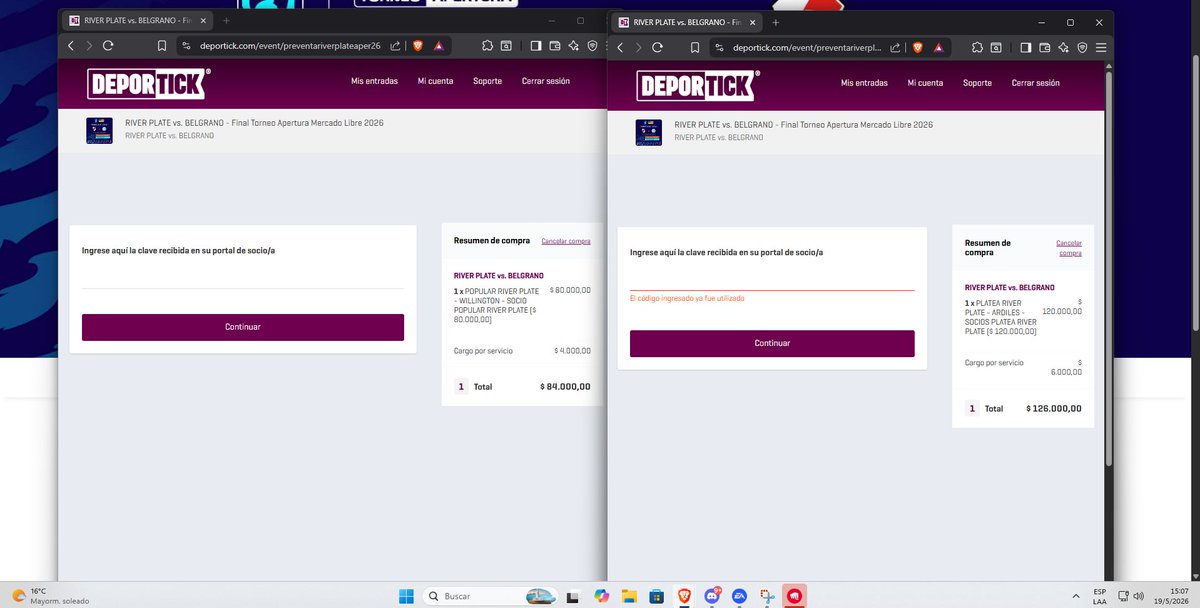Open site settings icon in left window address bar
The height and width of the screenshot is (608, 1200).
[x=186, y=45]
